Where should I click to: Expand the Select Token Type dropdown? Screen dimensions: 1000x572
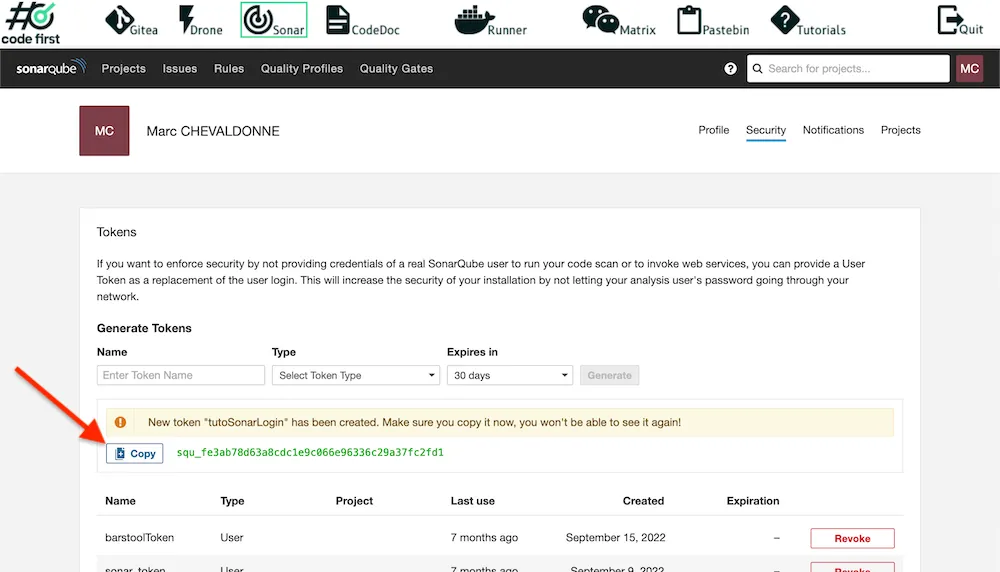point(356,375)
